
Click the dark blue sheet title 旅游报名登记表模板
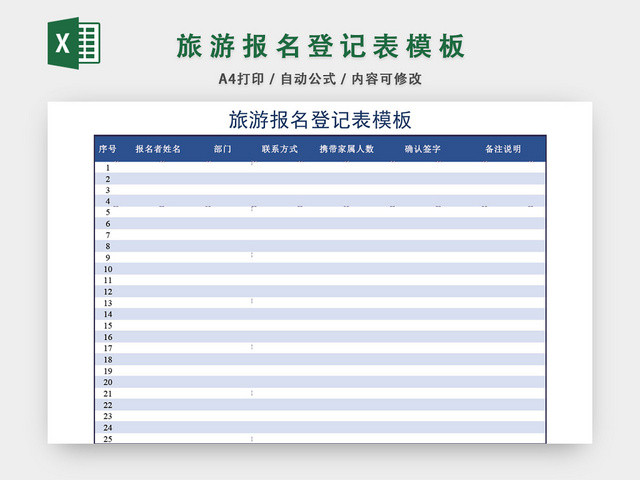tap(320, 120)
